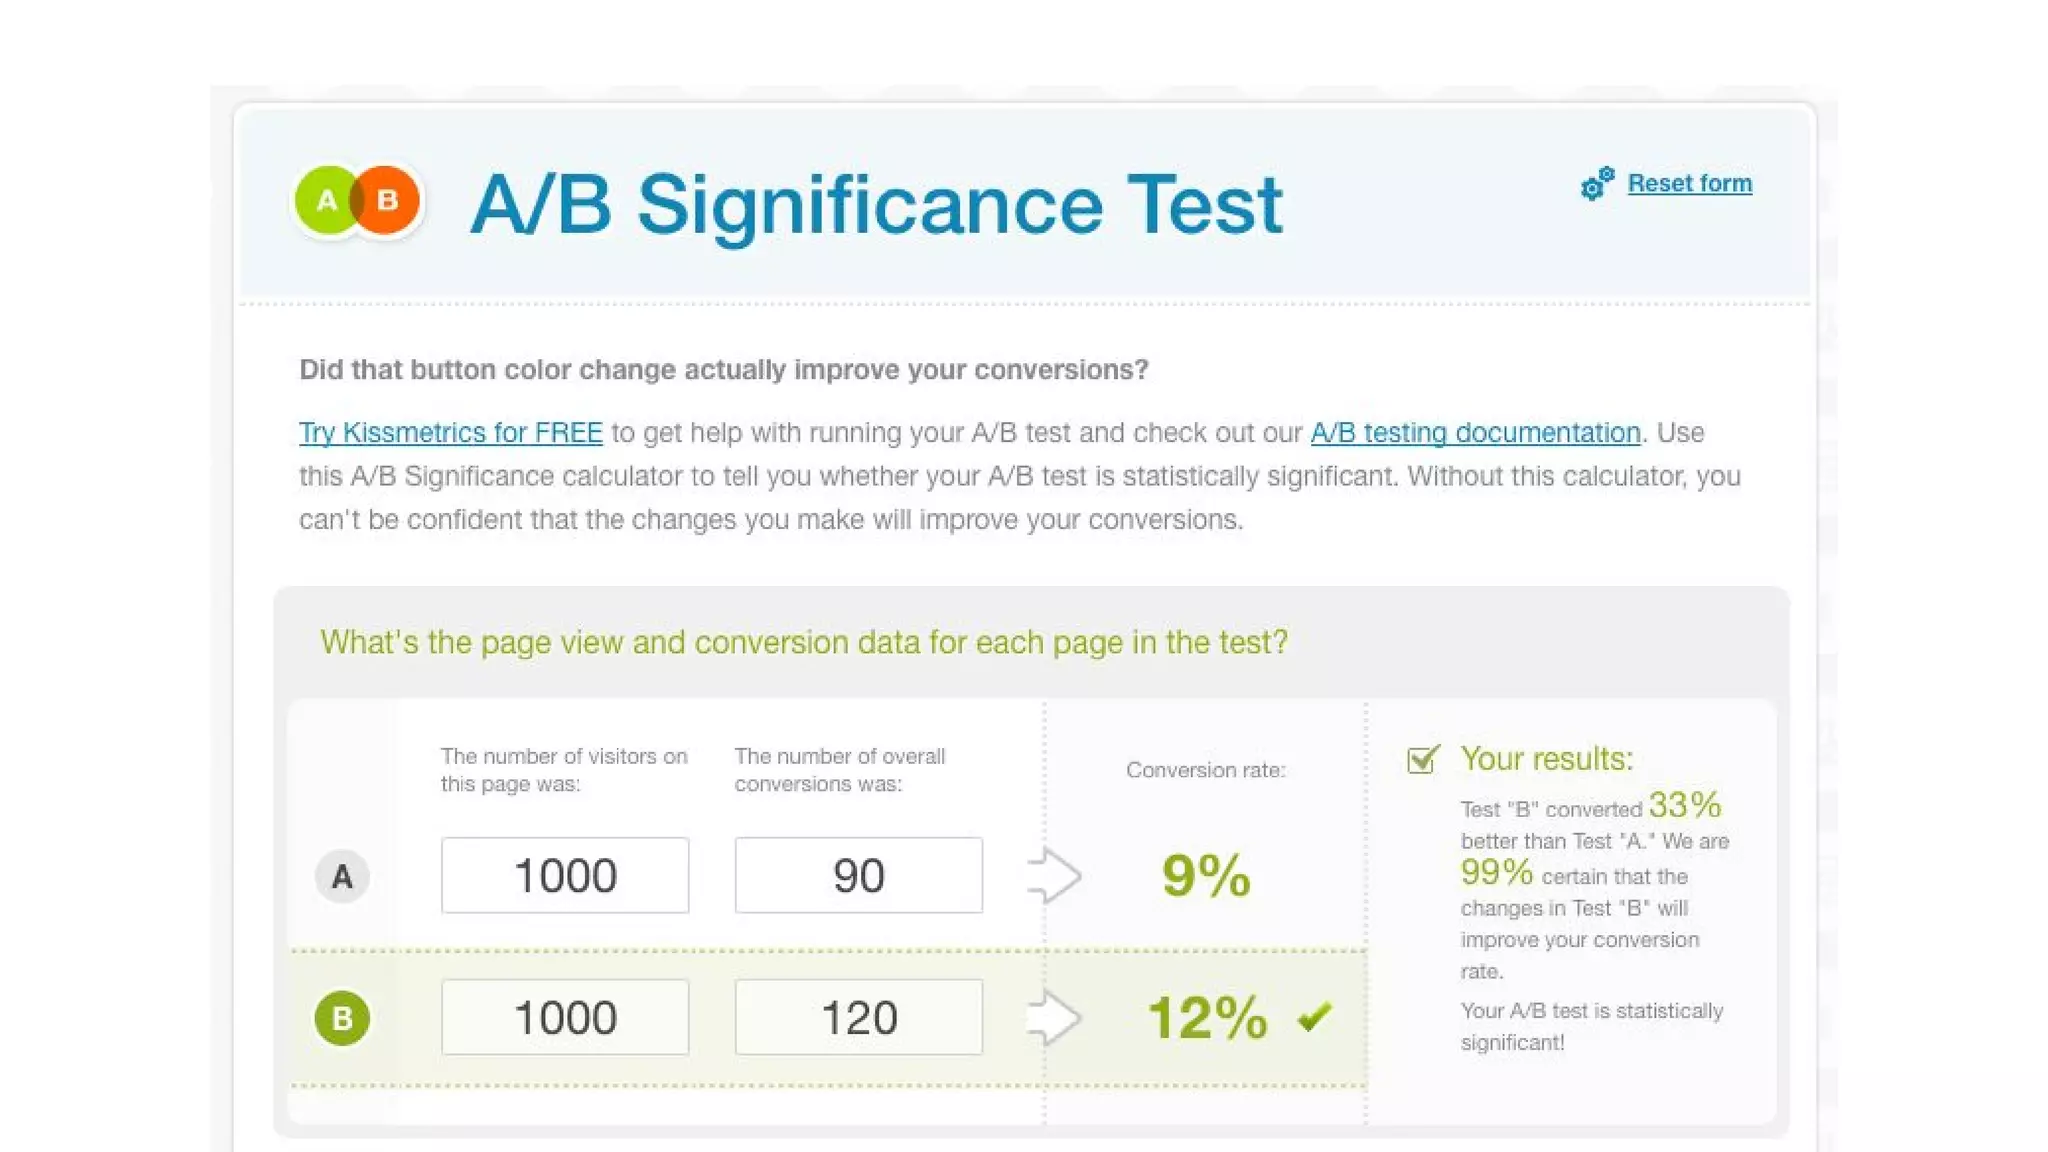Click the 33% result value
2048x1152 pixels.
click(1685, 805)
